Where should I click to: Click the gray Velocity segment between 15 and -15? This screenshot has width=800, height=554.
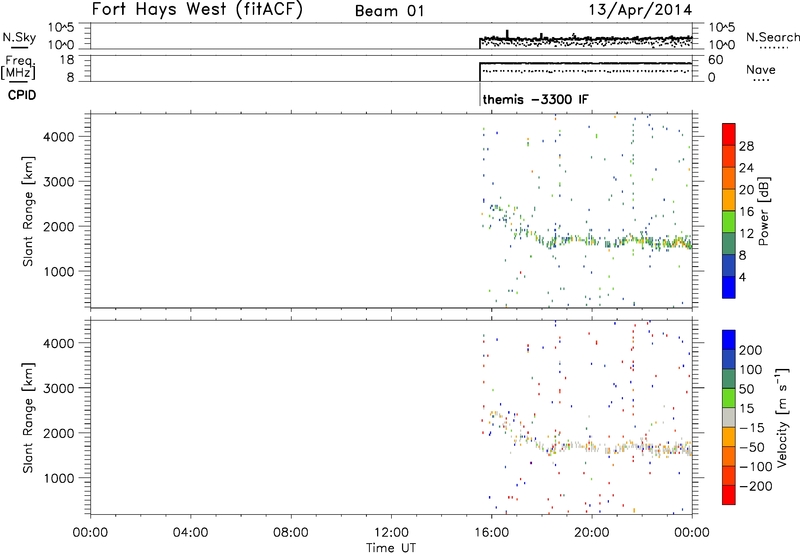click(x=729, y=418)
